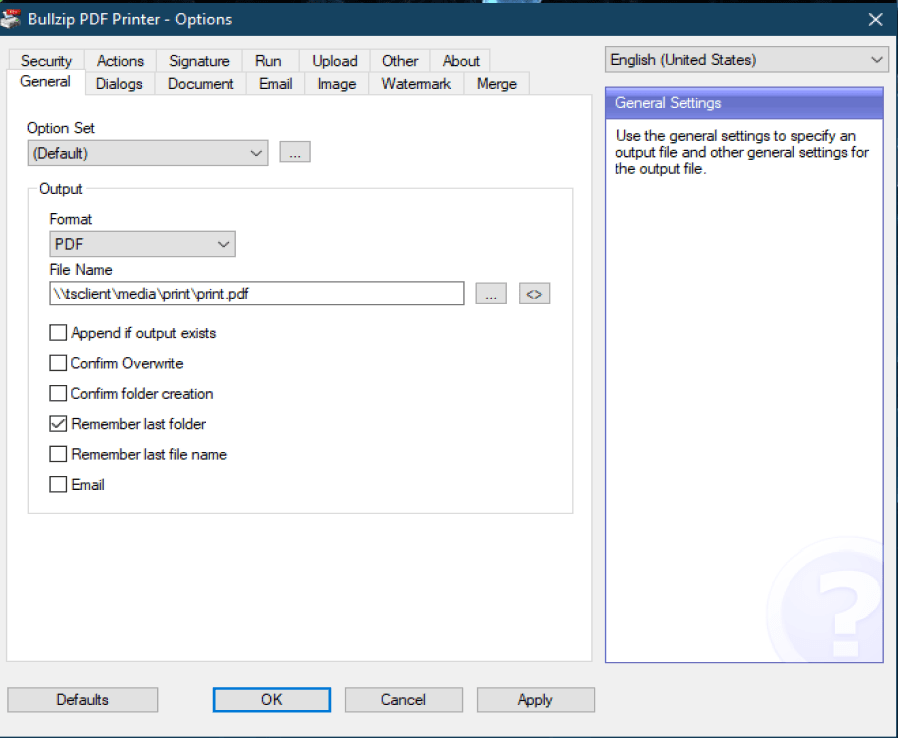
Task: Expand the Format PDF dropdown
Action: [142, 244]
